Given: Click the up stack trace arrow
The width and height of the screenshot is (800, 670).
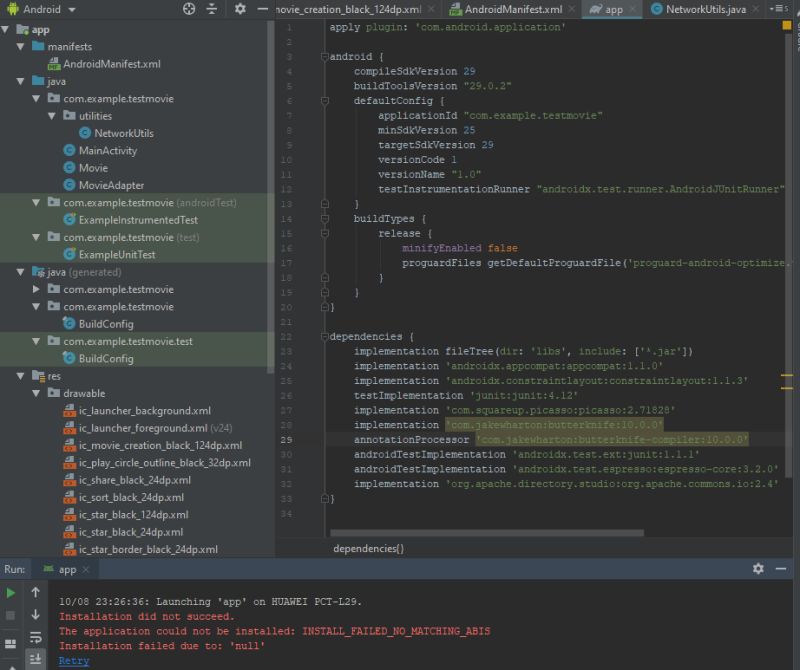Looking at the screenshot, I should point(35,592).
